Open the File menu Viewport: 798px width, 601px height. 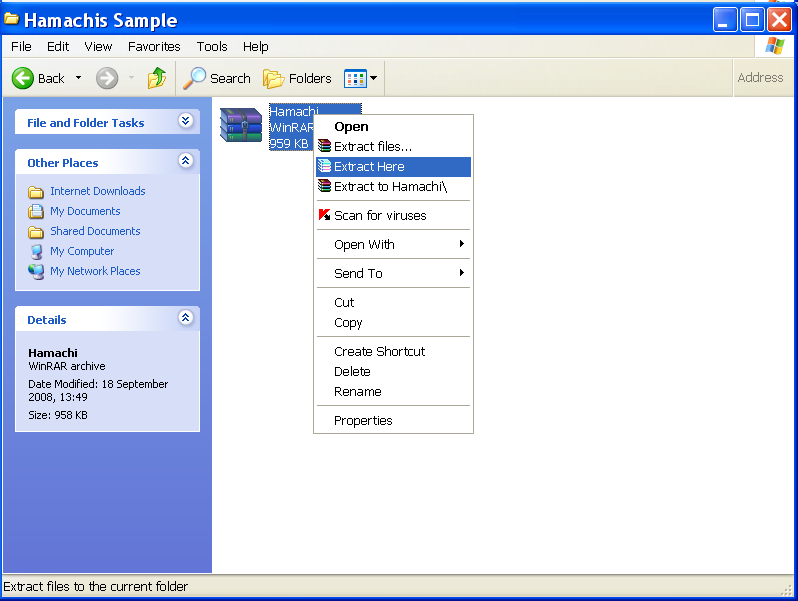[x=21, y=46]
